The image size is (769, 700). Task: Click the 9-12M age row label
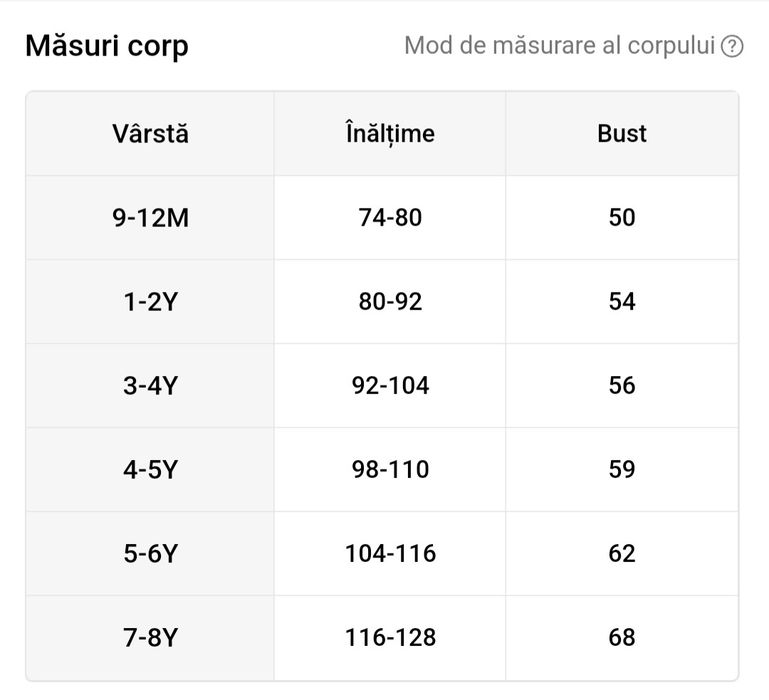pos(150,218)
